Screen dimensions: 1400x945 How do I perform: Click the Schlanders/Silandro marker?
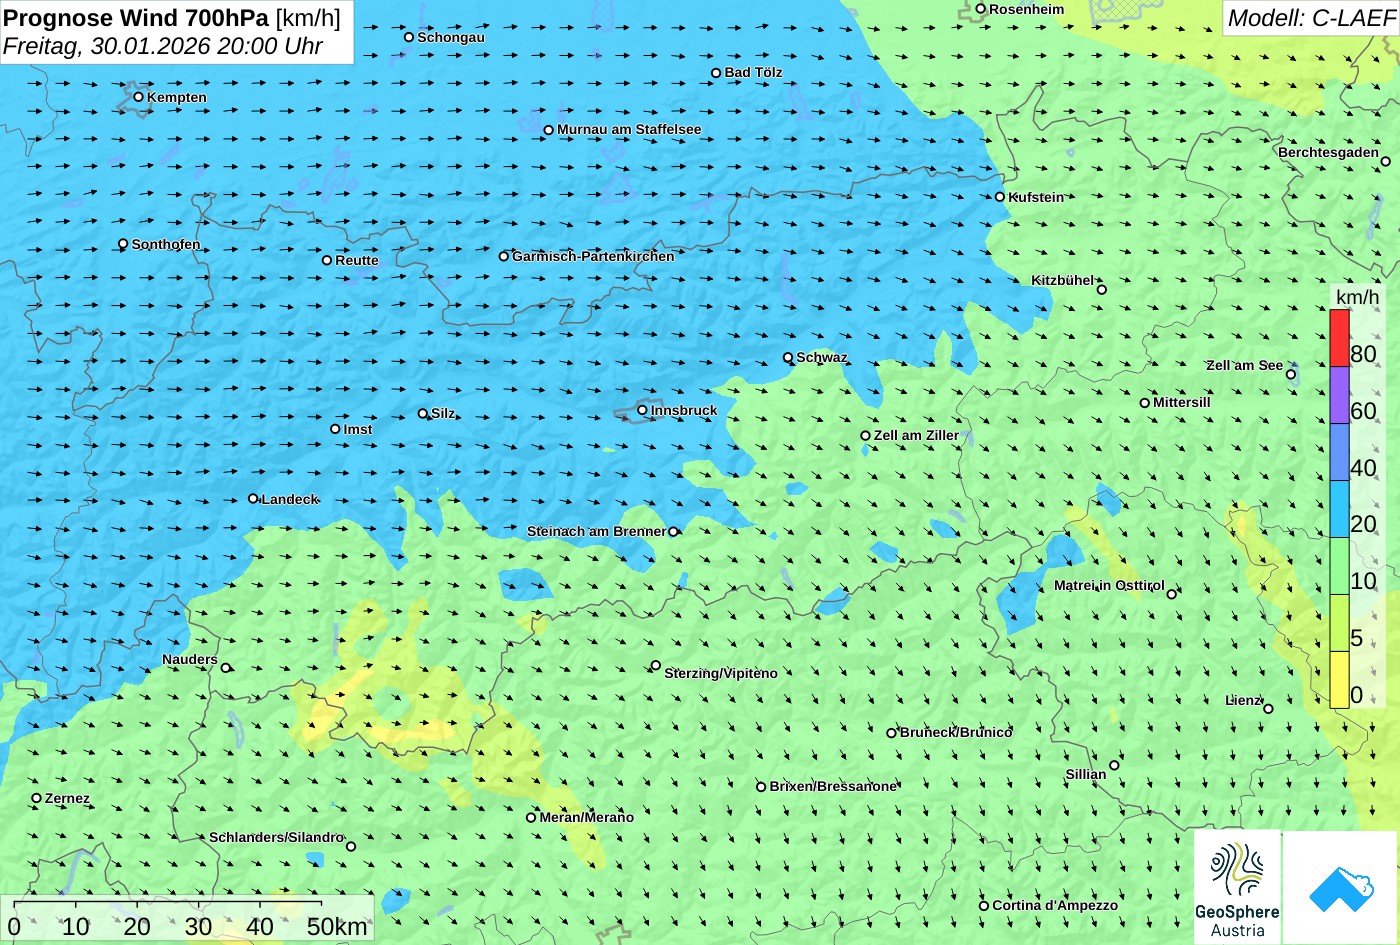[x=351, y=846]
